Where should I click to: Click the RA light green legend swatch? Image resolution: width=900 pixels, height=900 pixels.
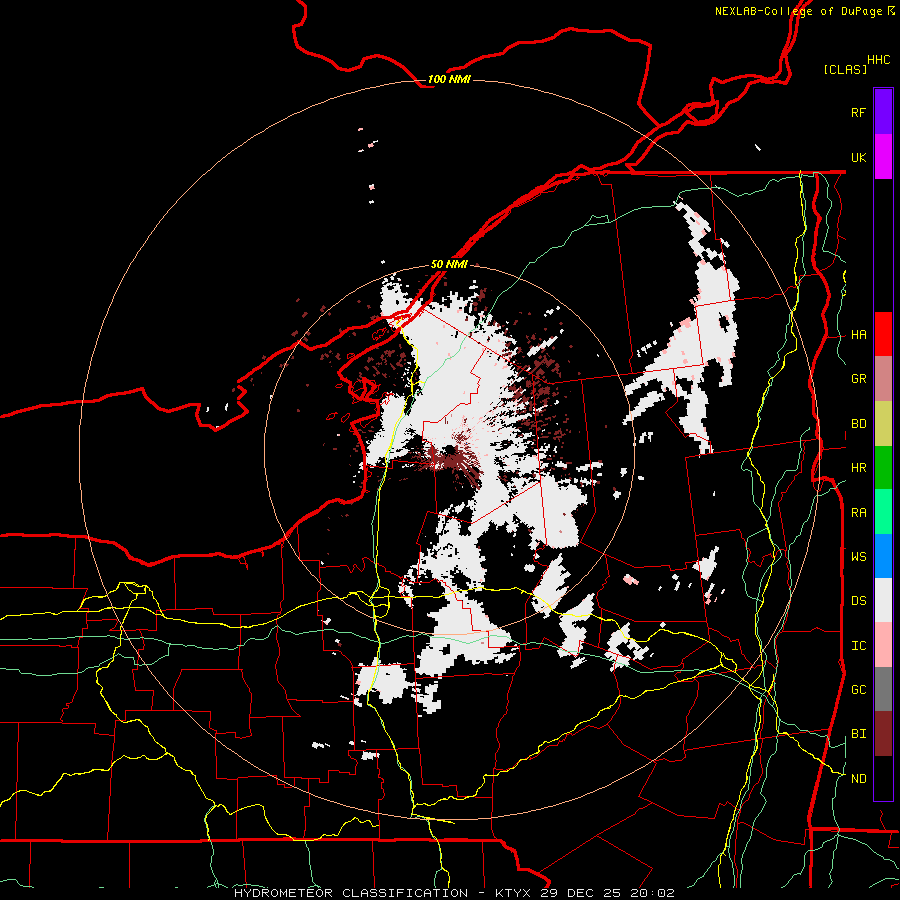883,512
